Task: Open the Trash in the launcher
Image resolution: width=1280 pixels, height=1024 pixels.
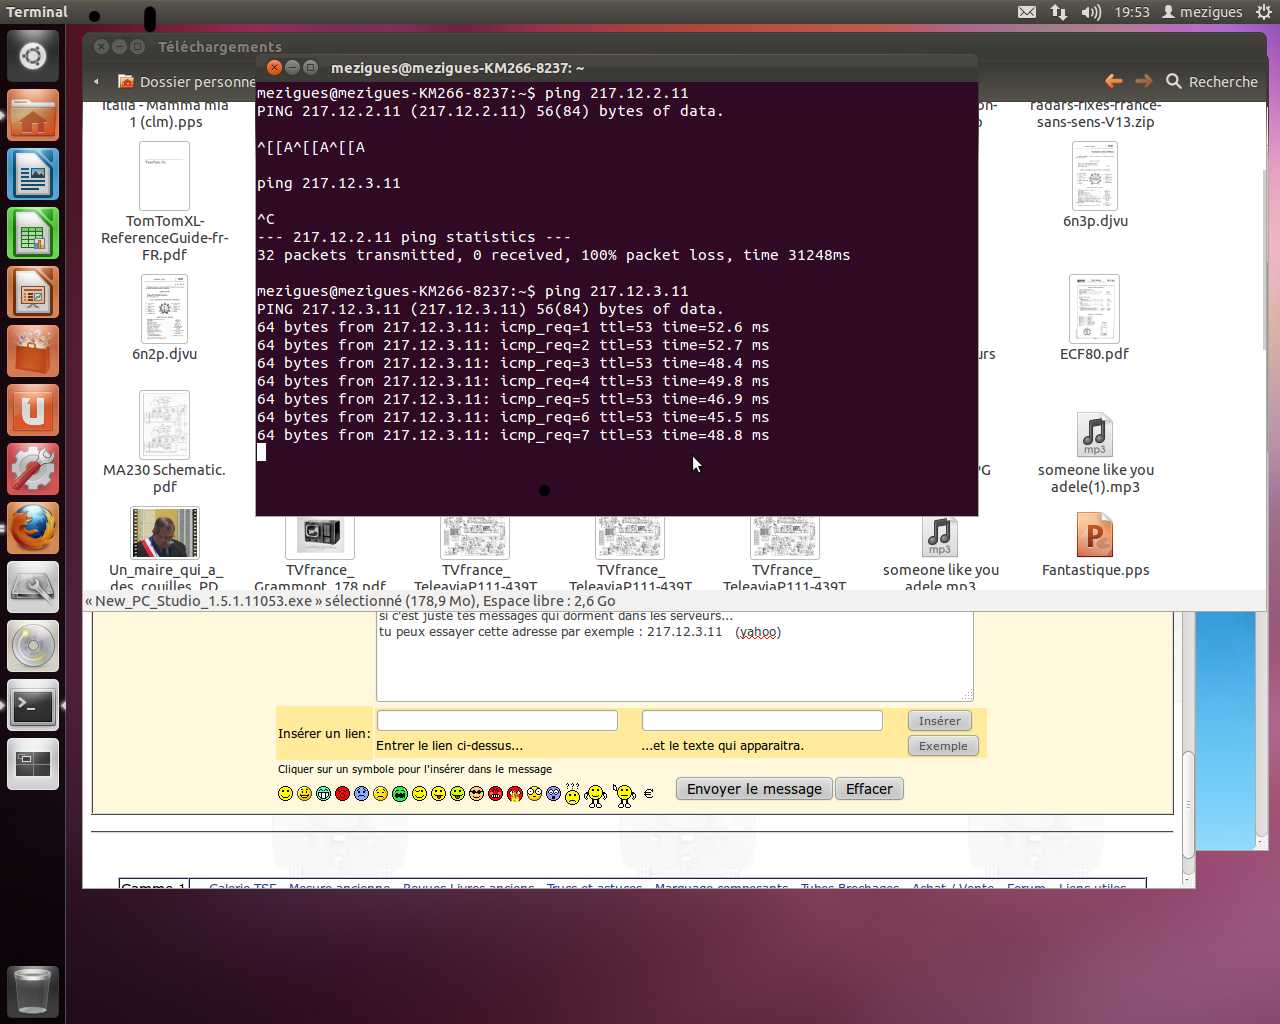Action: coord(33,990)
